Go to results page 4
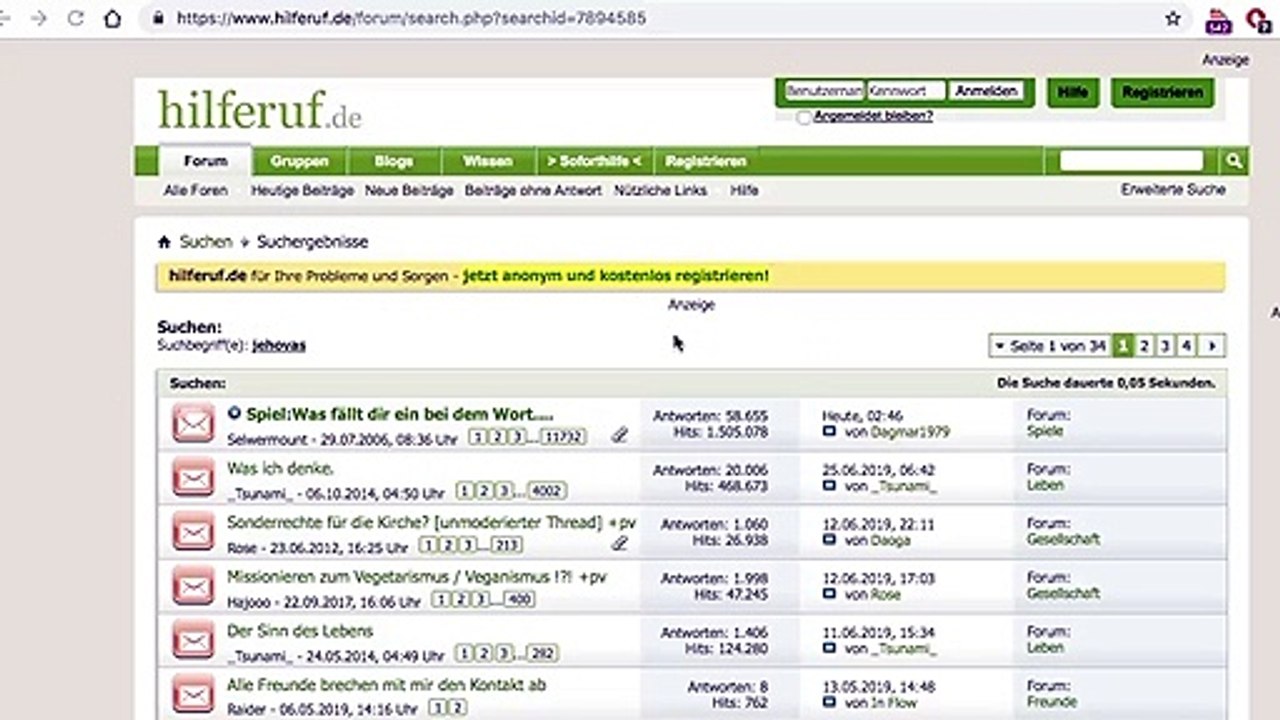1280x720 pixels. (1186, 346)
